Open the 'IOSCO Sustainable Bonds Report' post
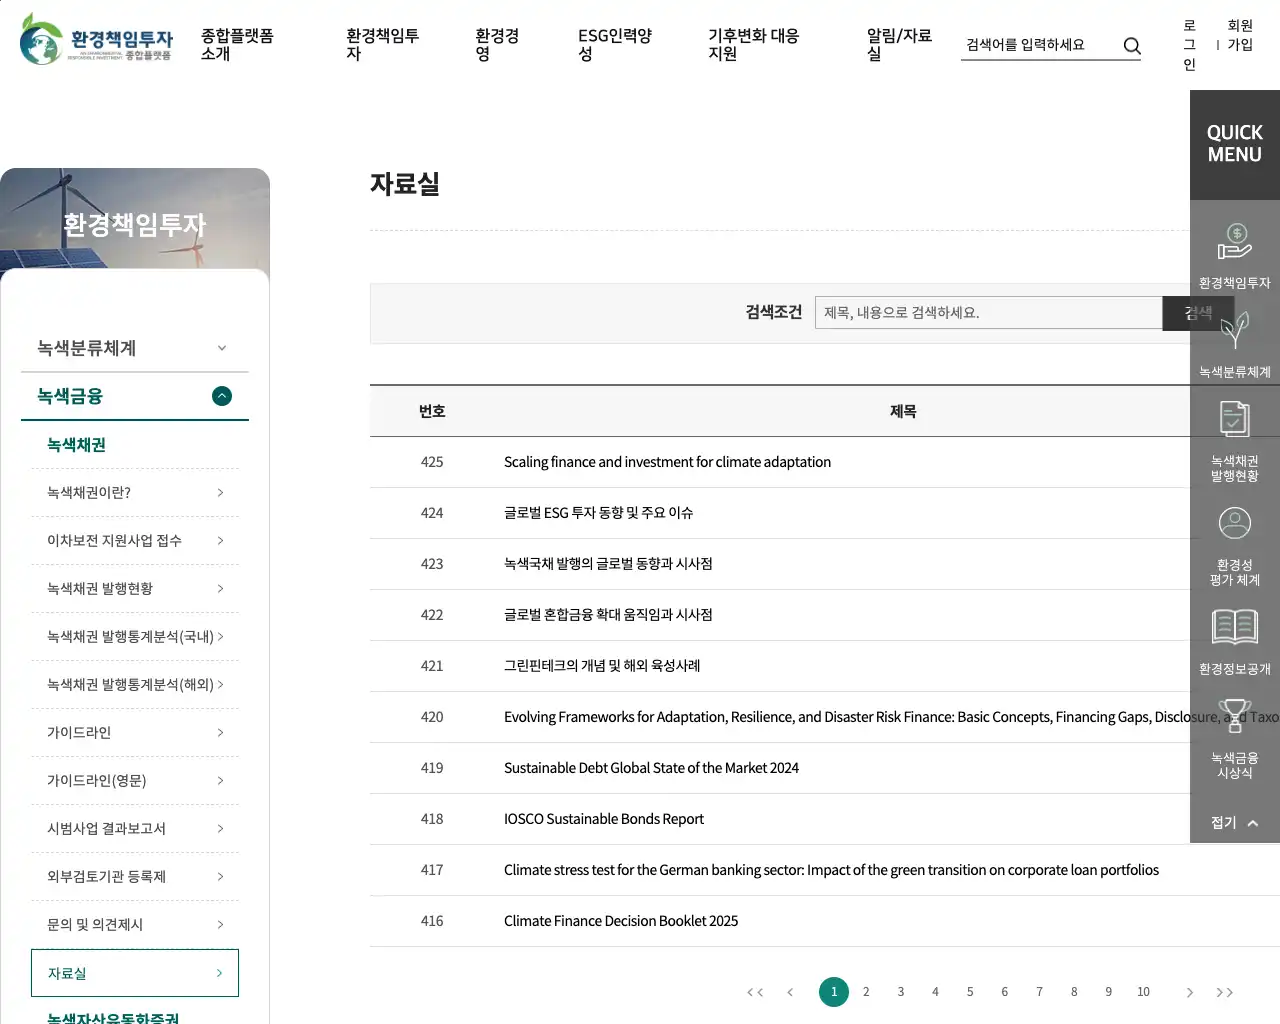Image resolution: width=1280 pixels, height=1024 pixels. pos(603,819)
